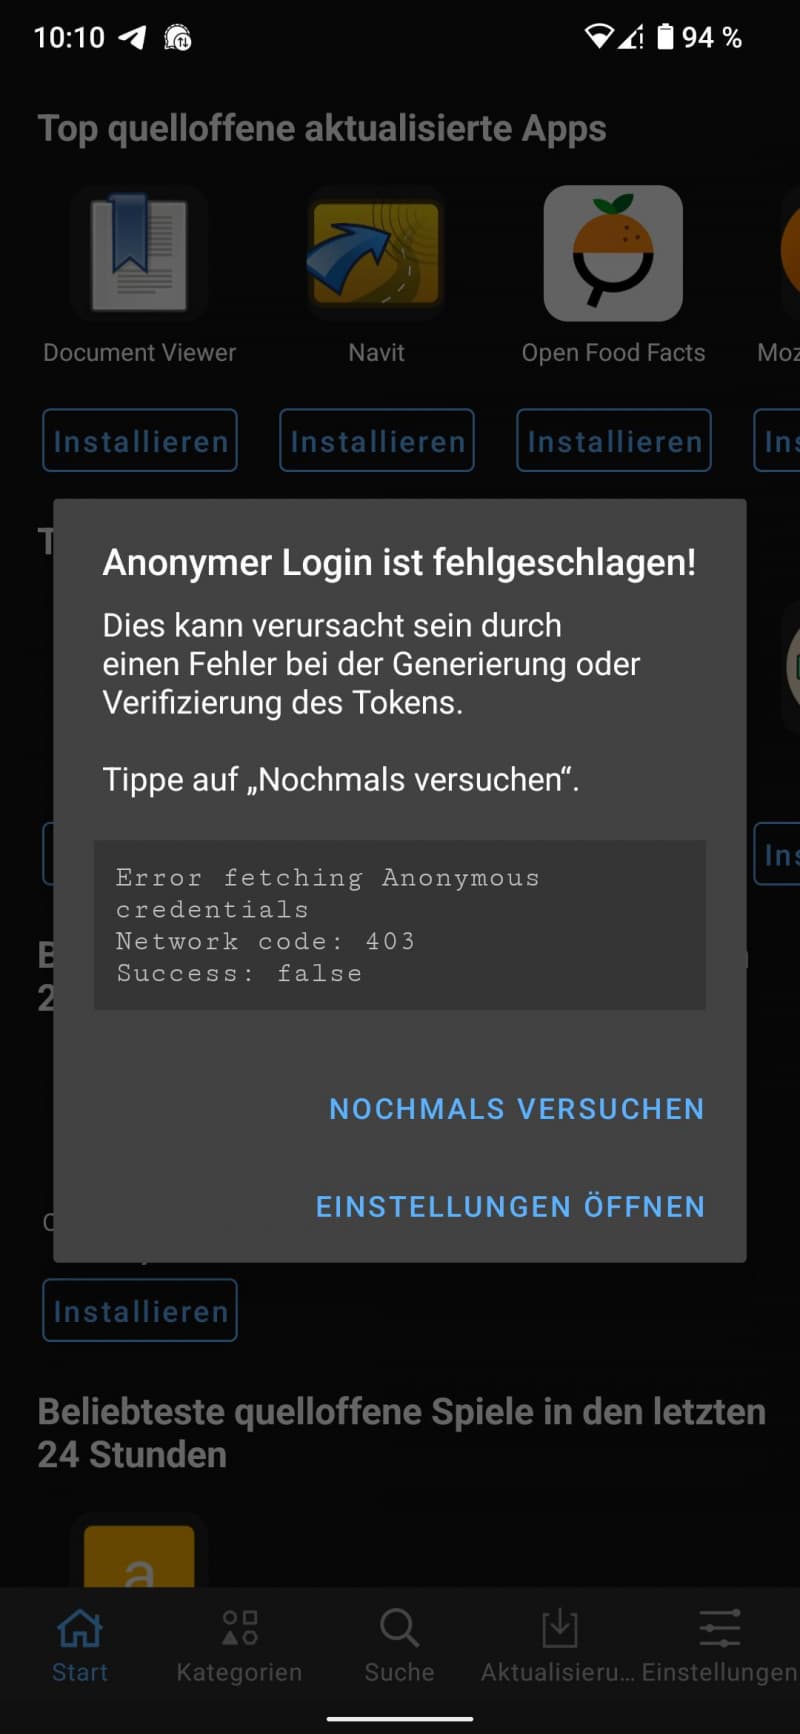Open the Aktualisierungen download icon

click(x=559, y=1628)
